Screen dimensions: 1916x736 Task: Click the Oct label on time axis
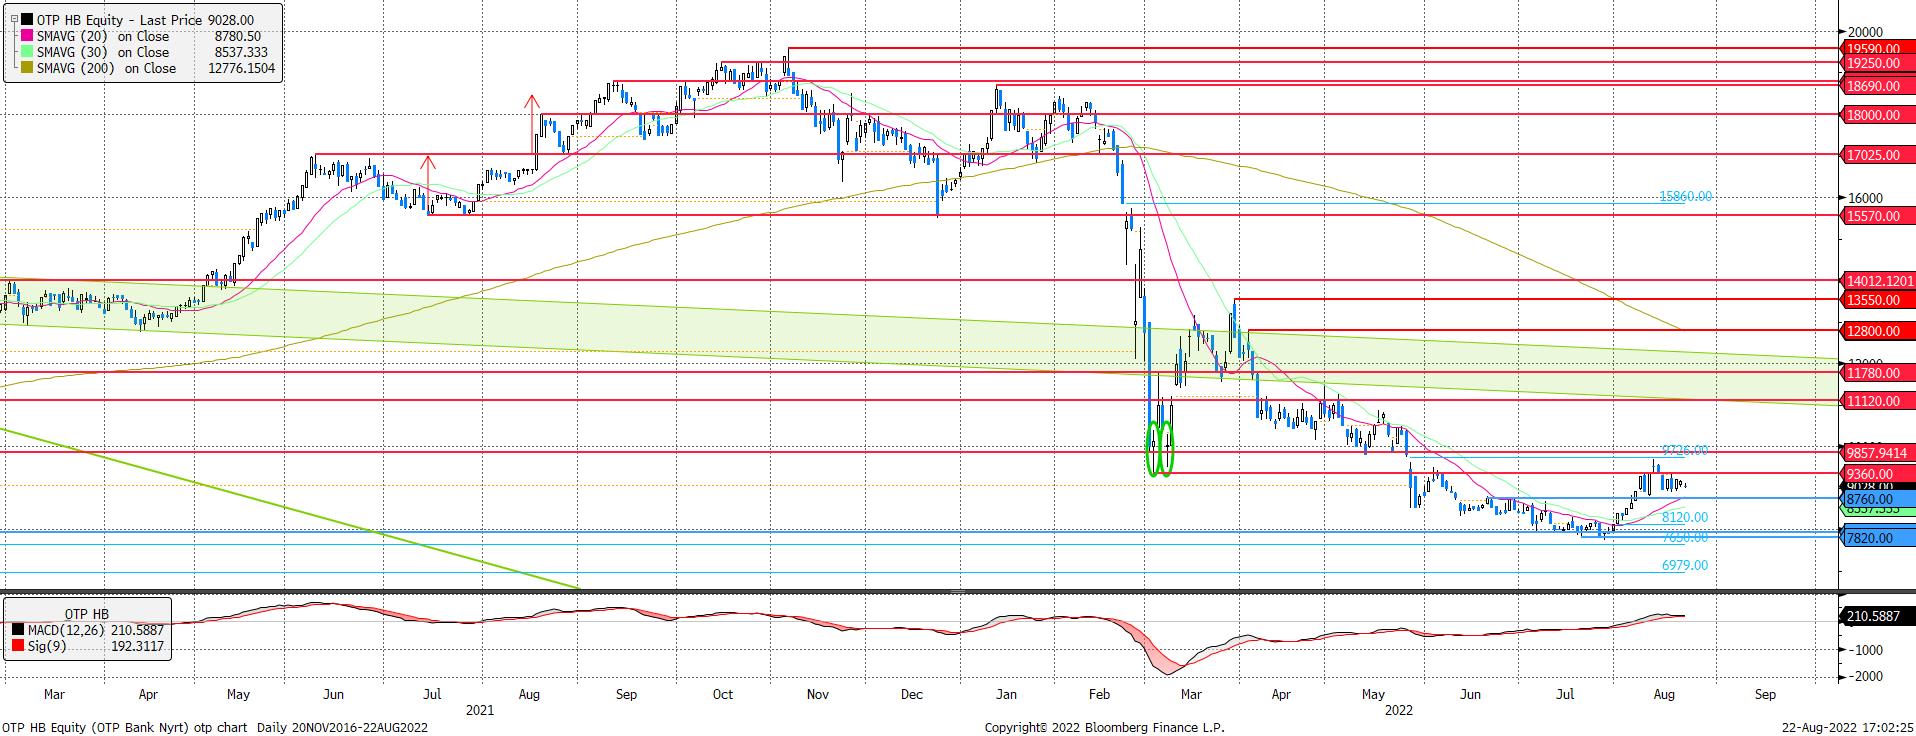click(722, 694)
